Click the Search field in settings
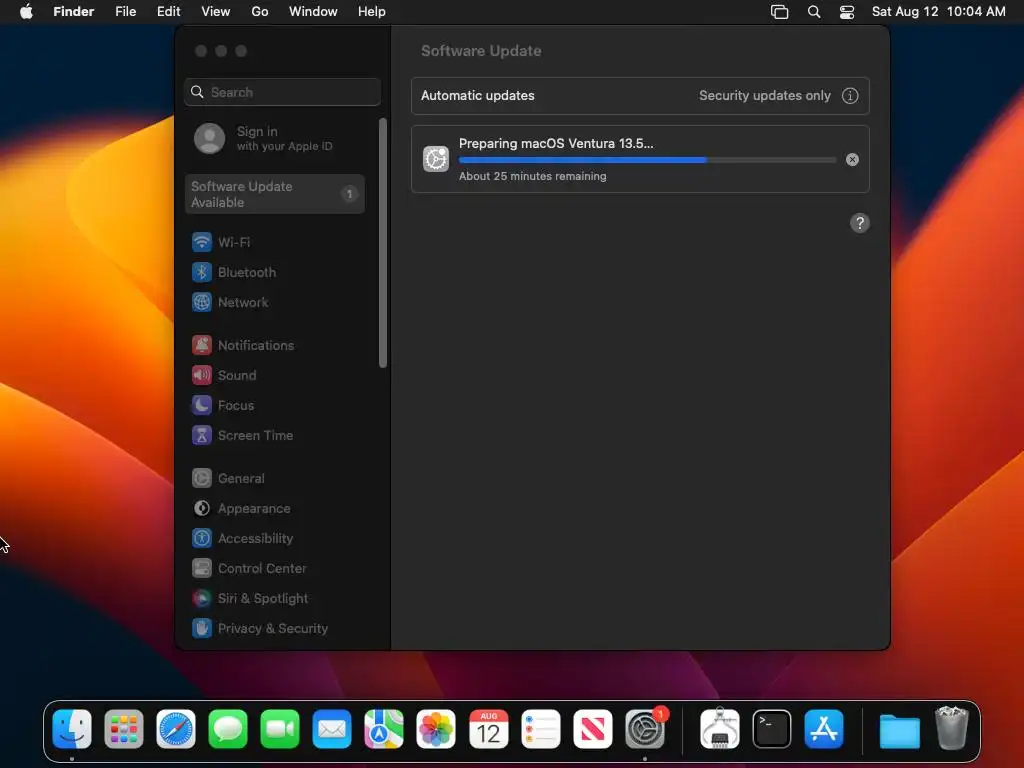The image size is (1024, 768). (x=282, y=92)
